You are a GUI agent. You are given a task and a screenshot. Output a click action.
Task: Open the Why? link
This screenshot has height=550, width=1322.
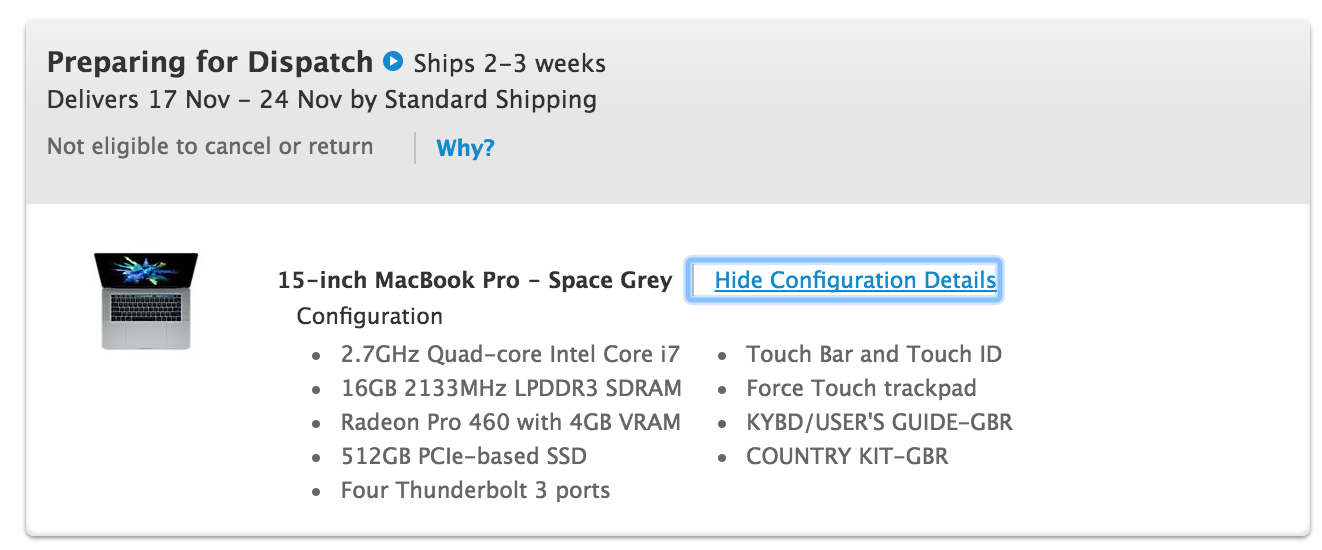[x=465, y=148]
